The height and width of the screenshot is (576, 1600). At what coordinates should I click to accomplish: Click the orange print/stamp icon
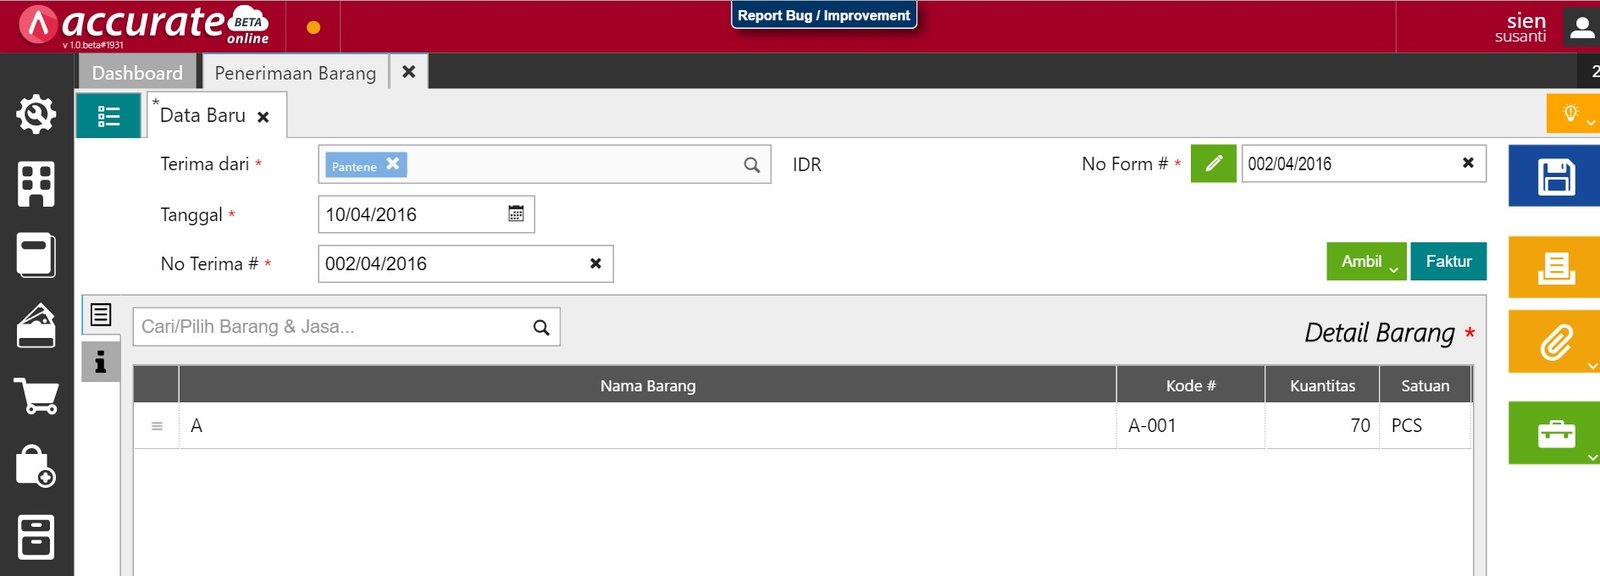tap(1555, 267)
